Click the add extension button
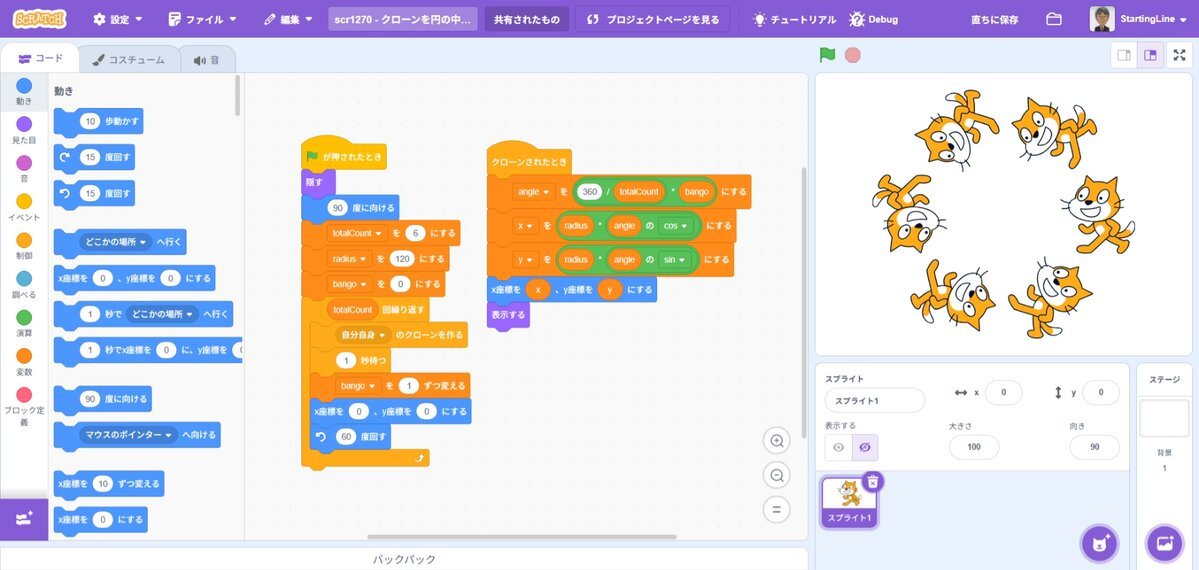 24,519
